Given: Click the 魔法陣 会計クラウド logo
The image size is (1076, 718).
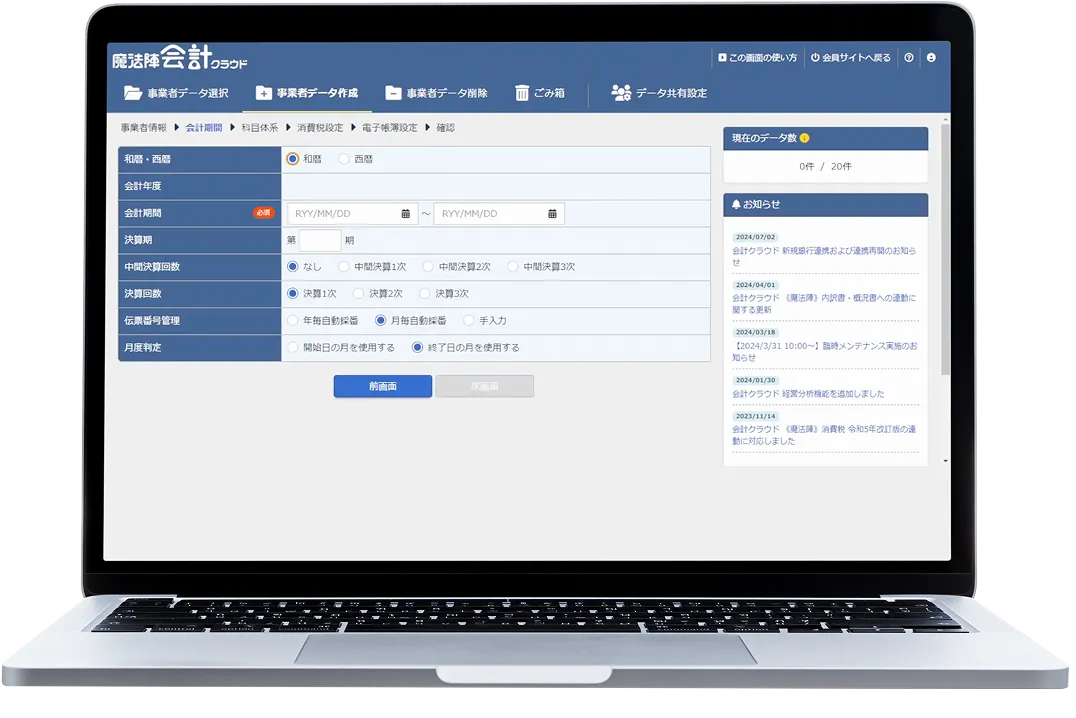Looking at the screenshot, I should 180,58.
